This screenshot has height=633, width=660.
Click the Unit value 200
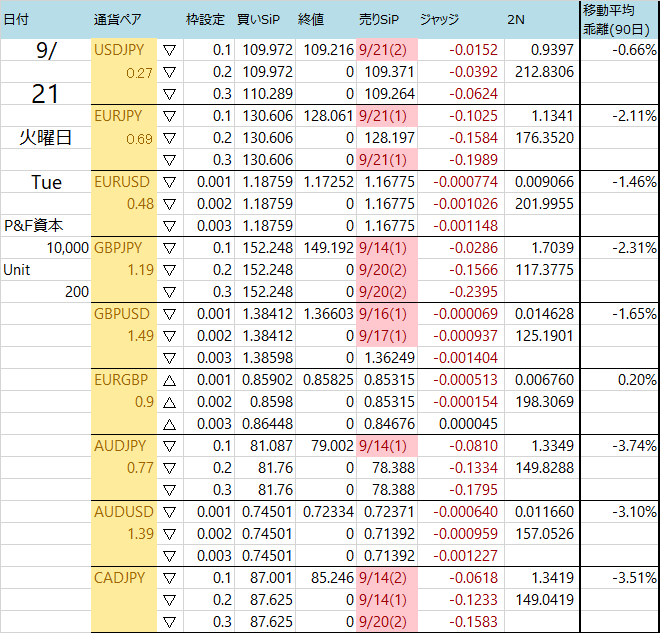(x=77, y=292)
